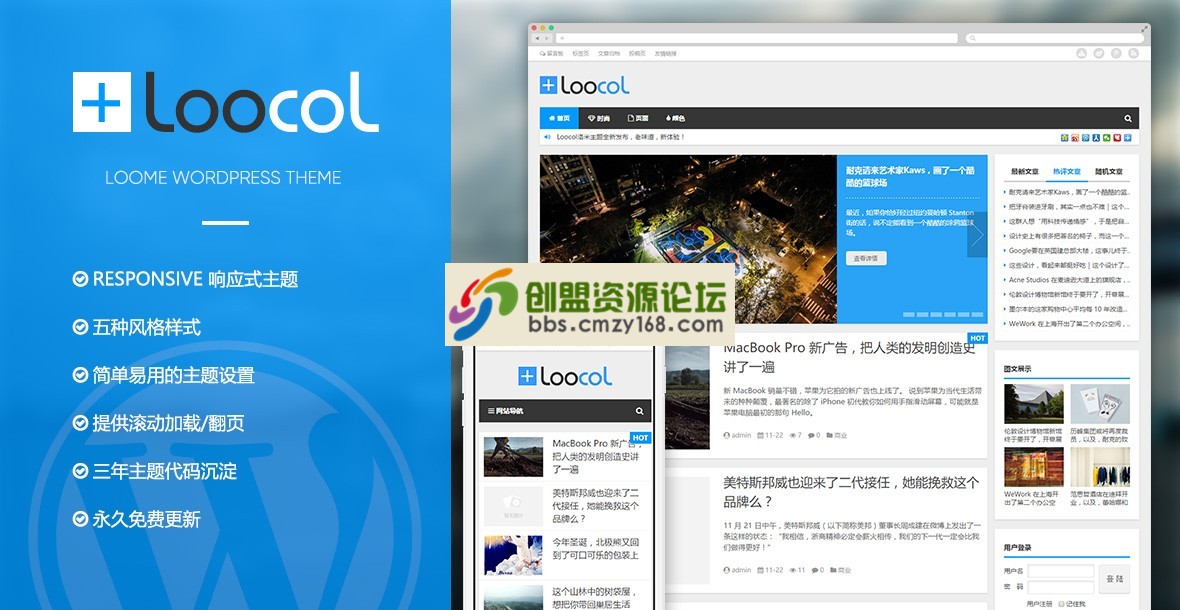
Task: Click the second round social icon in top bar
Action: (x=1099, y=53)
